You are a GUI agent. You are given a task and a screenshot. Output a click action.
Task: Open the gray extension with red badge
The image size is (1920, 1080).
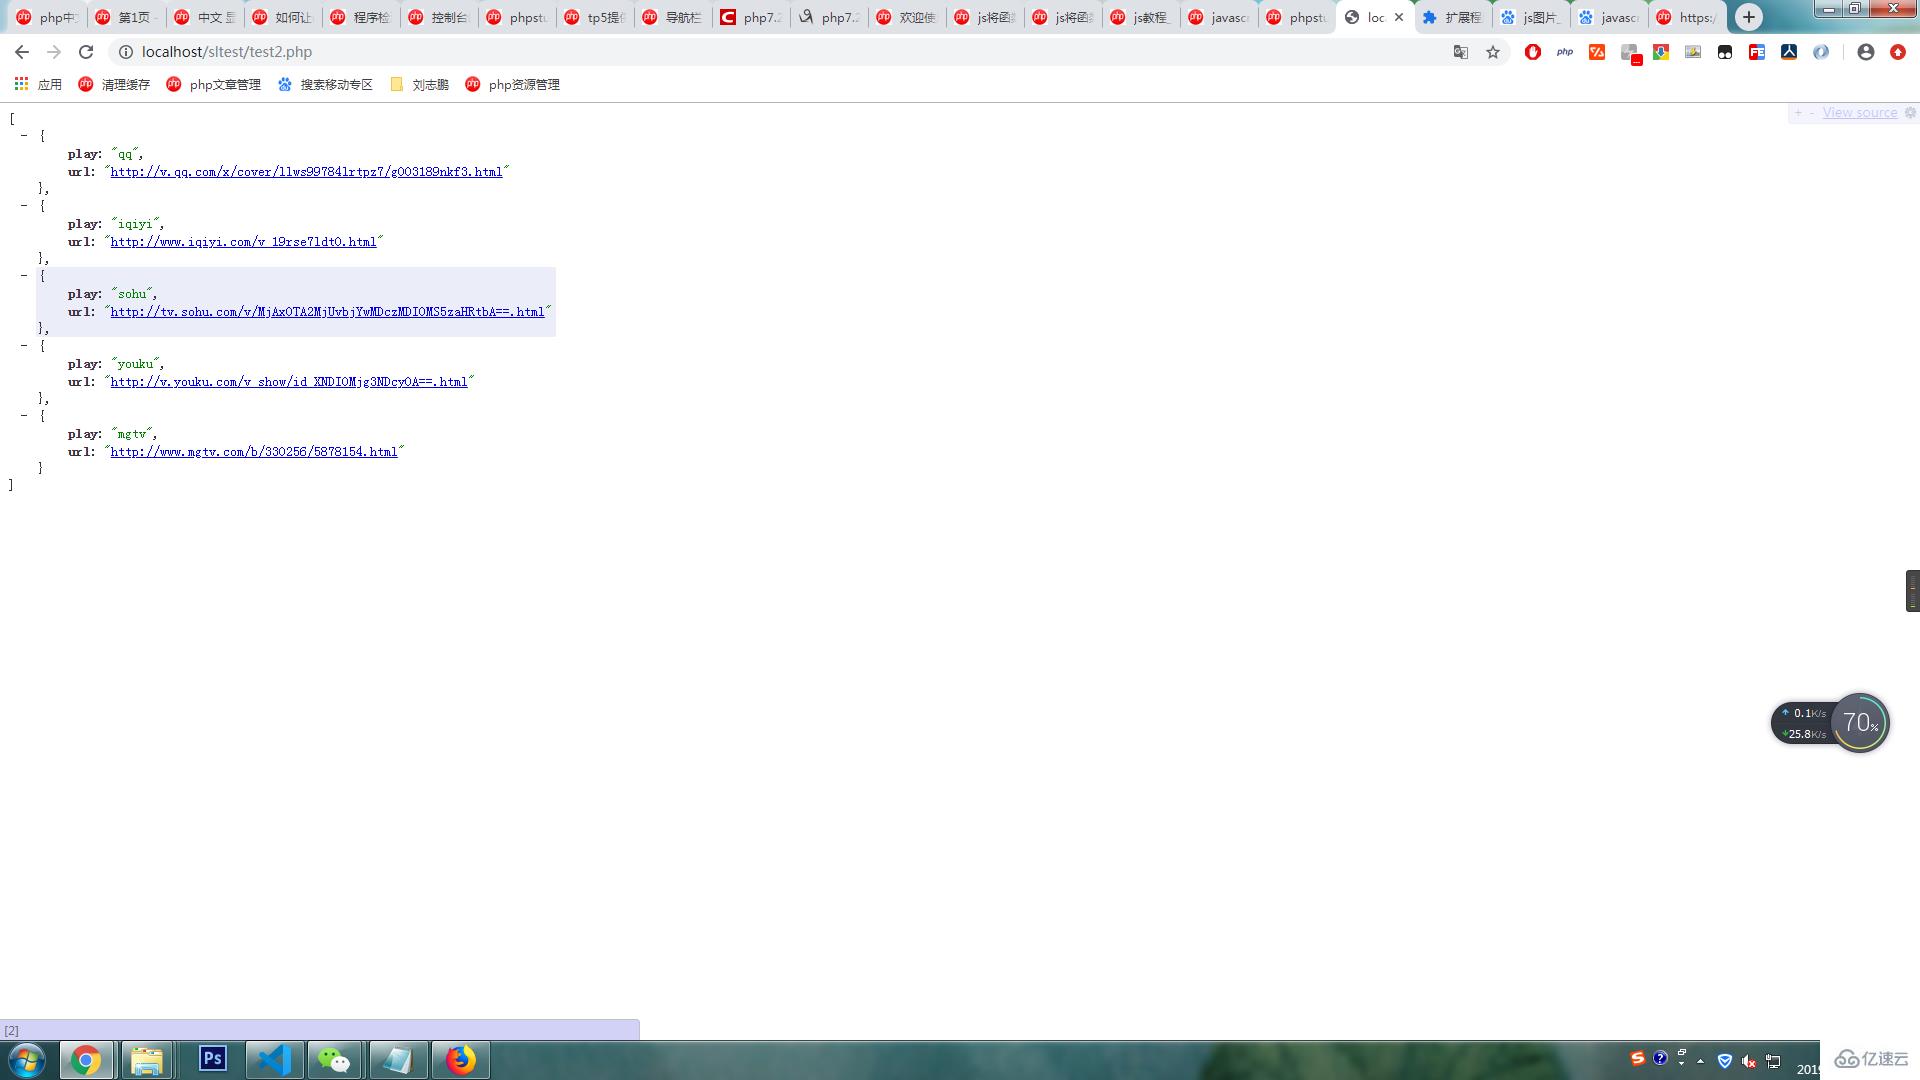pyautogui.click(x=1630, y=53)
